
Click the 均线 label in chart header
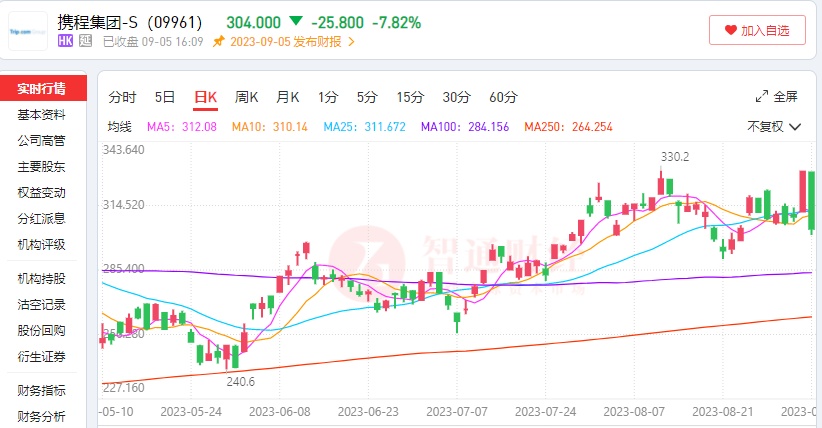[x=120, y=127]
